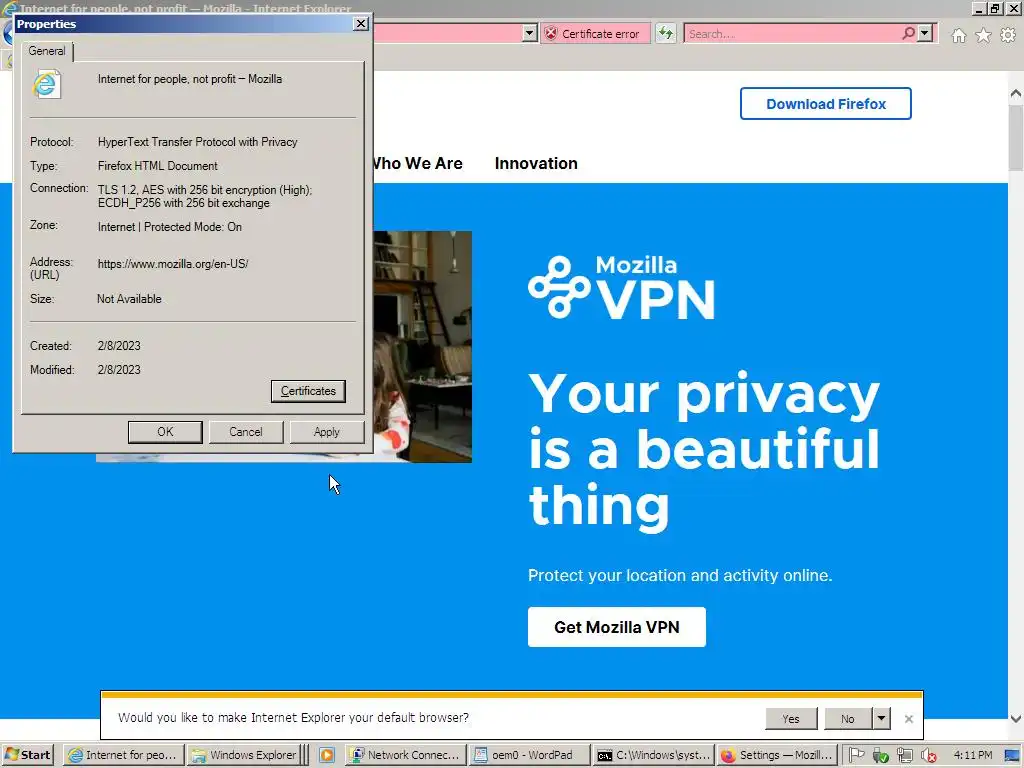The width and height of the screenshot is (1024, 768).
Task: Click 'Internet | Protected Mode: On' zone value
Action: [170, 227]
